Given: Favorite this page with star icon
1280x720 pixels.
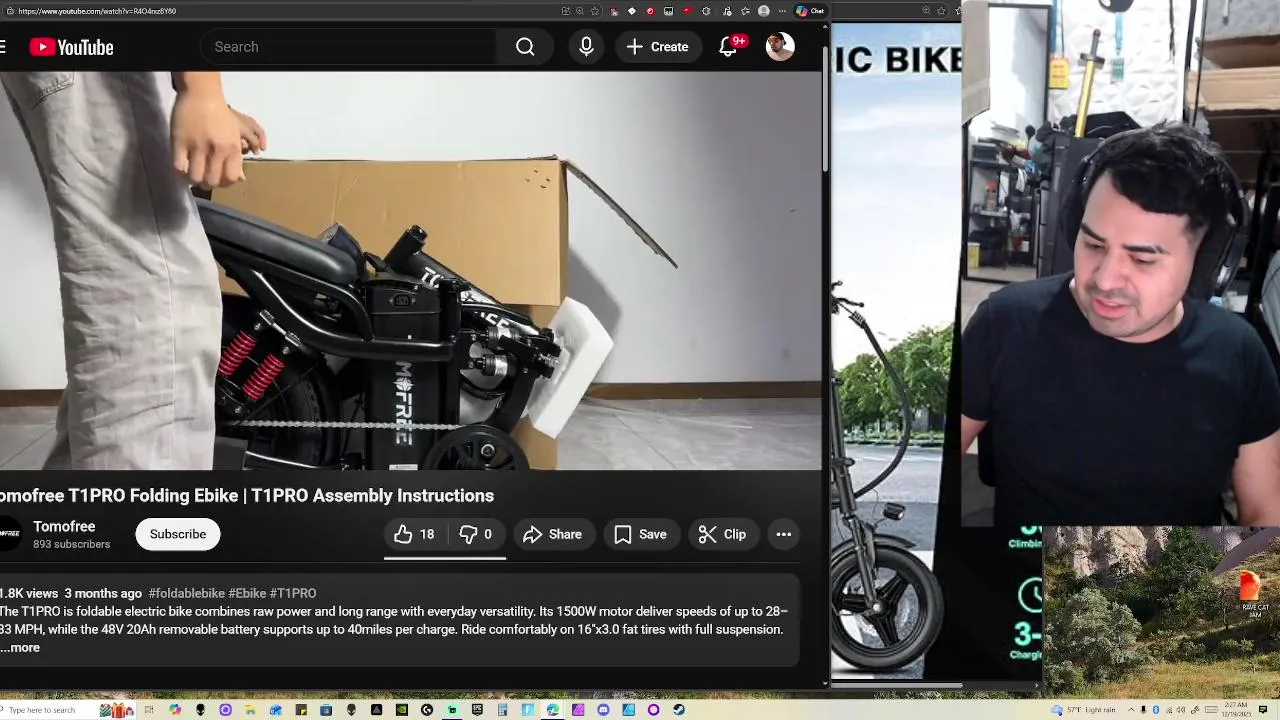Looking at the screenshot, I should pos(595,11).
